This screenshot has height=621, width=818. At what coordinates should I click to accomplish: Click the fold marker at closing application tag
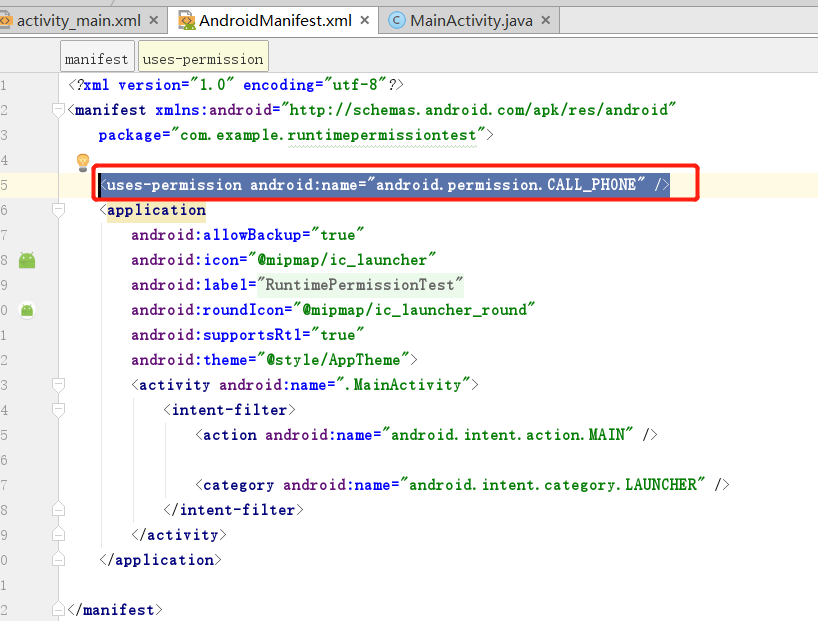pos(58,560)
